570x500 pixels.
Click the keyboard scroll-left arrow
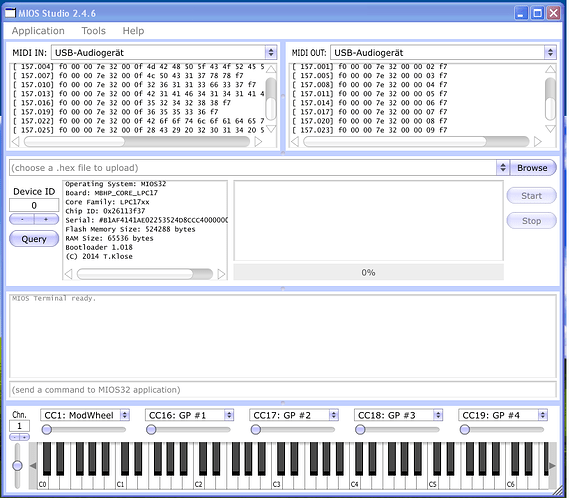(x=33, y=466)
